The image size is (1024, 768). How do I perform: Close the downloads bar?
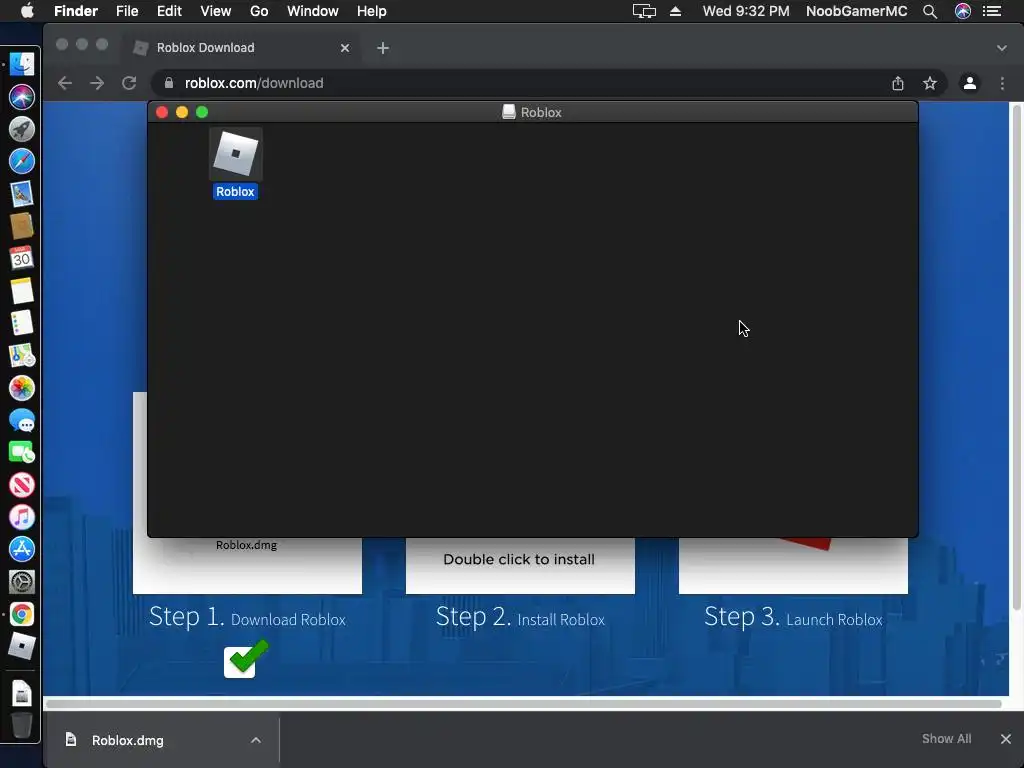tap(1006, 739)
